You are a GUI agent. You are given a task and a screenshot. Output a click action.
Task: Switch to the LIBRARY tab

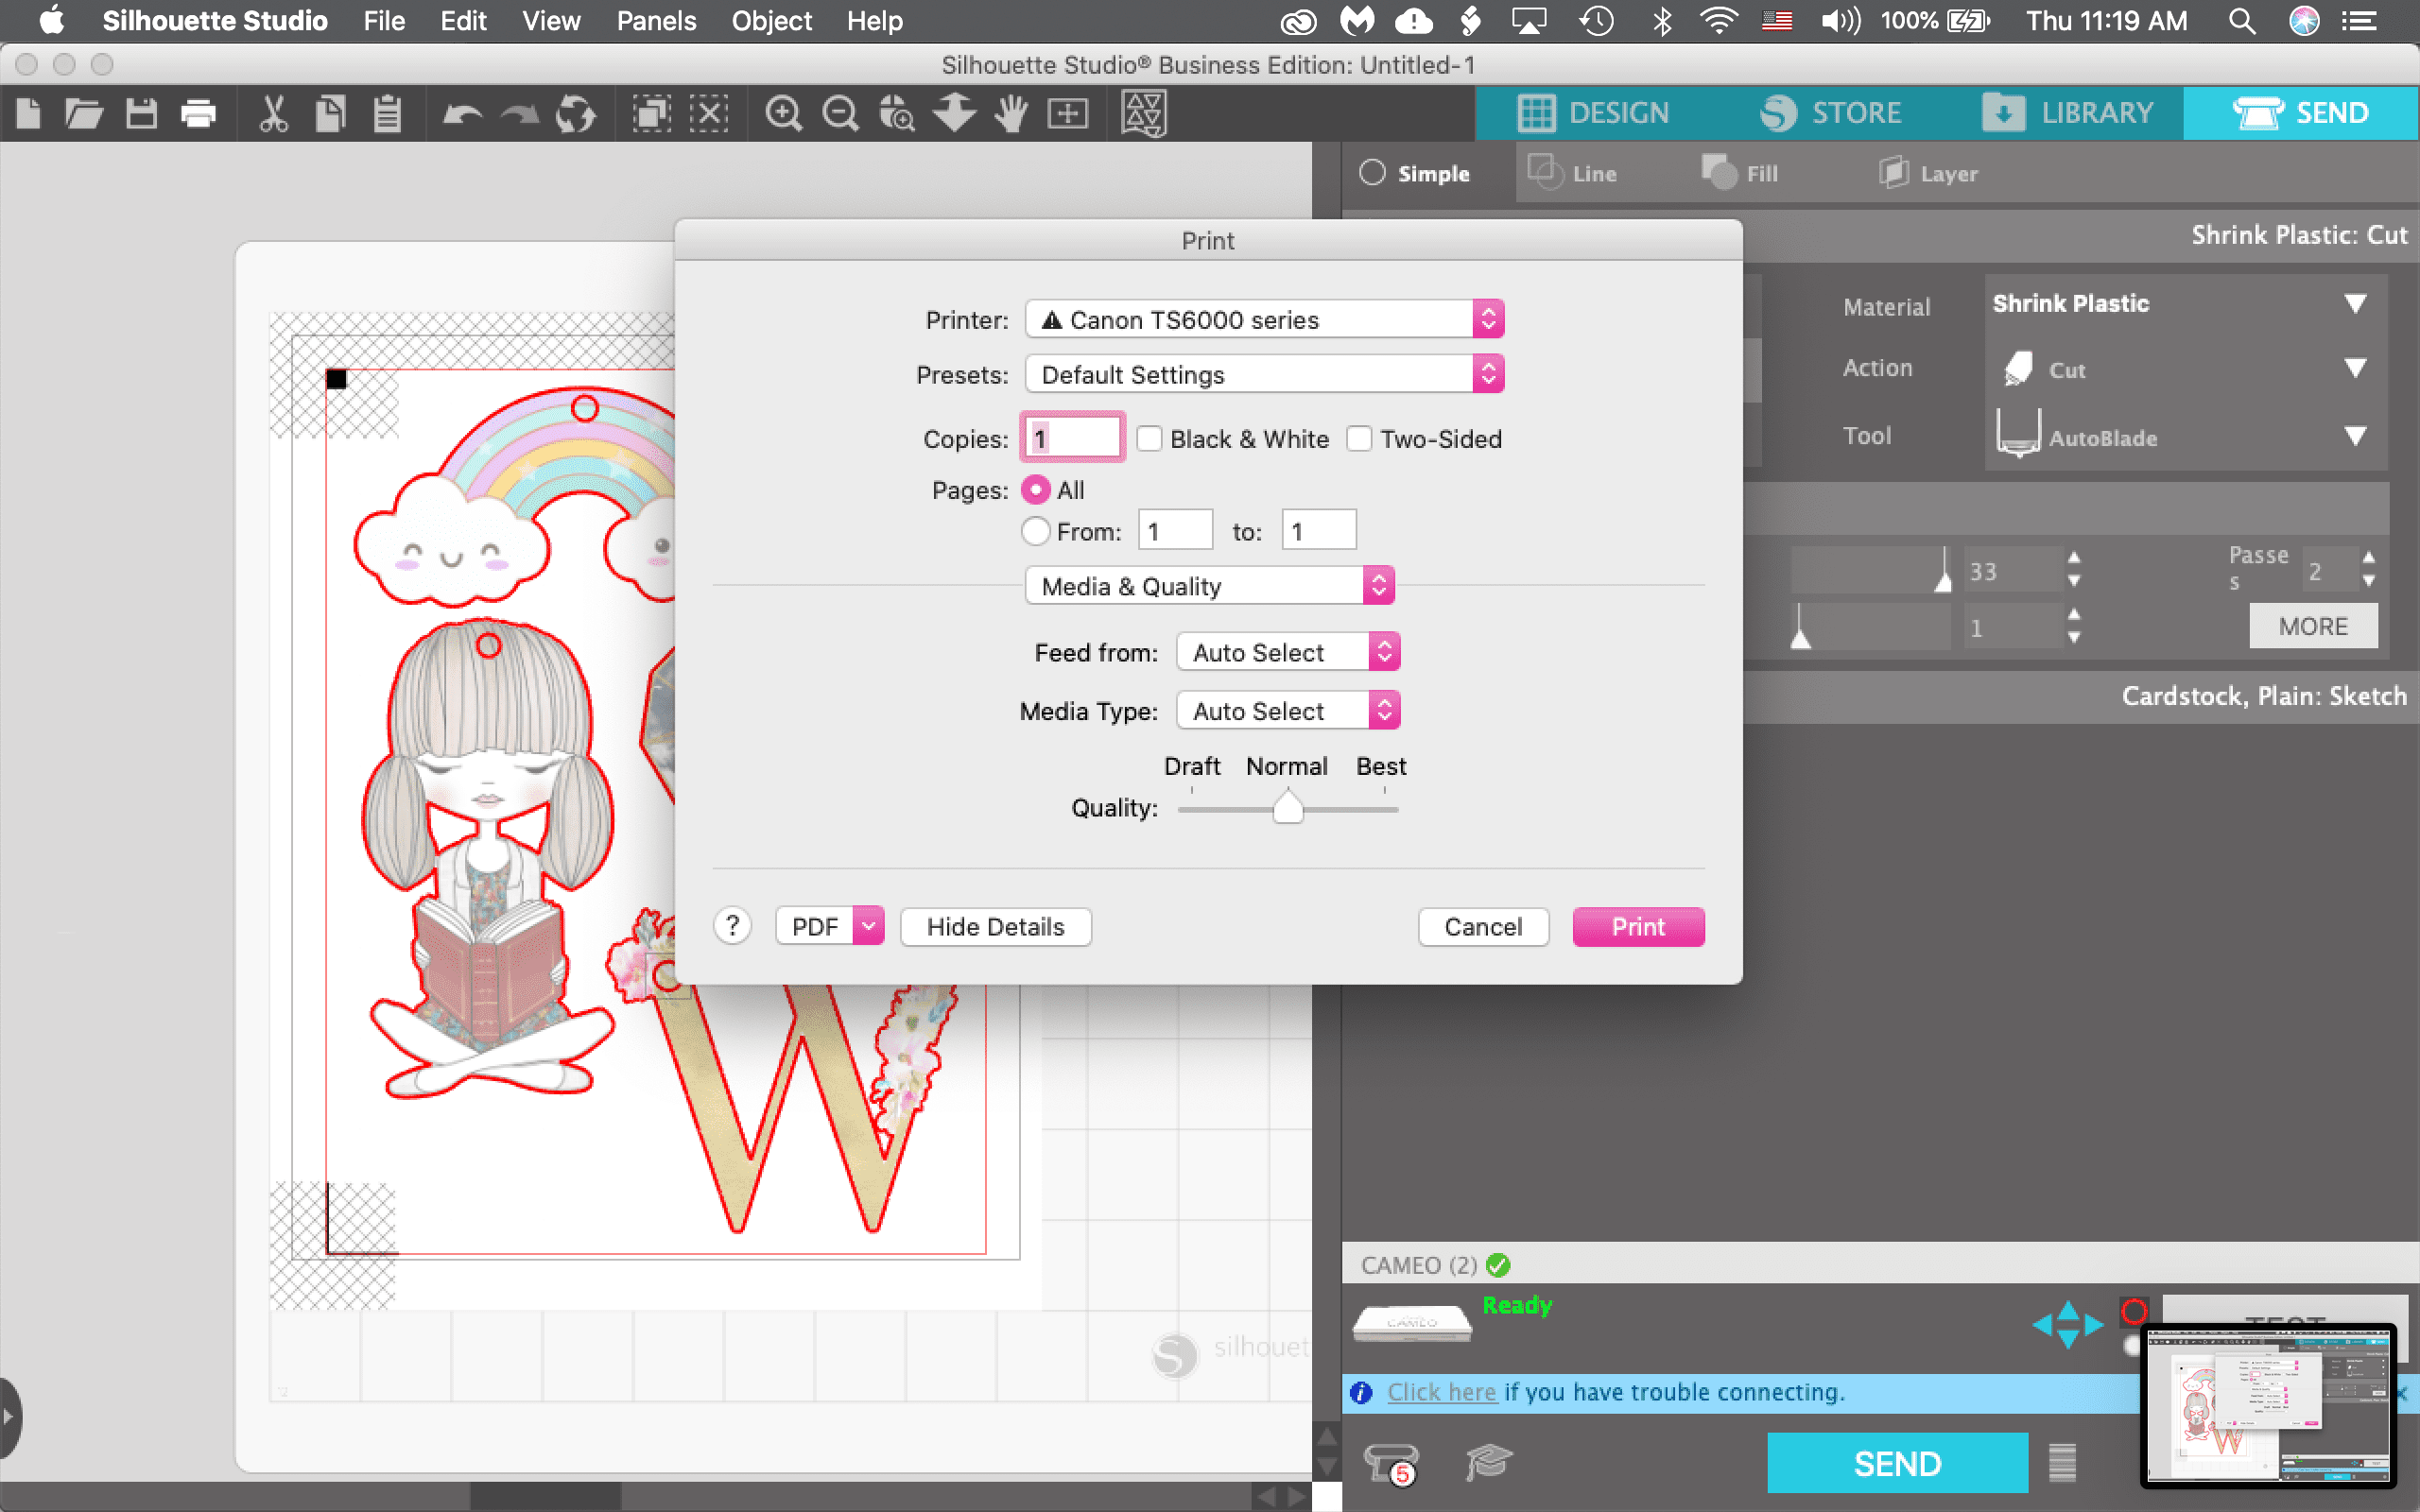coord(2068,113)
